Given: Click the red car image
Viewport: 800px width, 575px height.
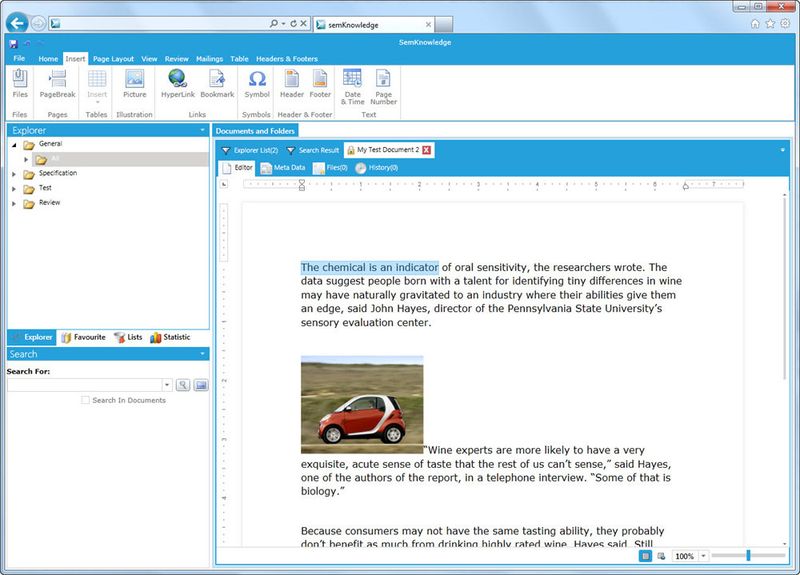Looking at the screenshot, I should click(362, 405).
